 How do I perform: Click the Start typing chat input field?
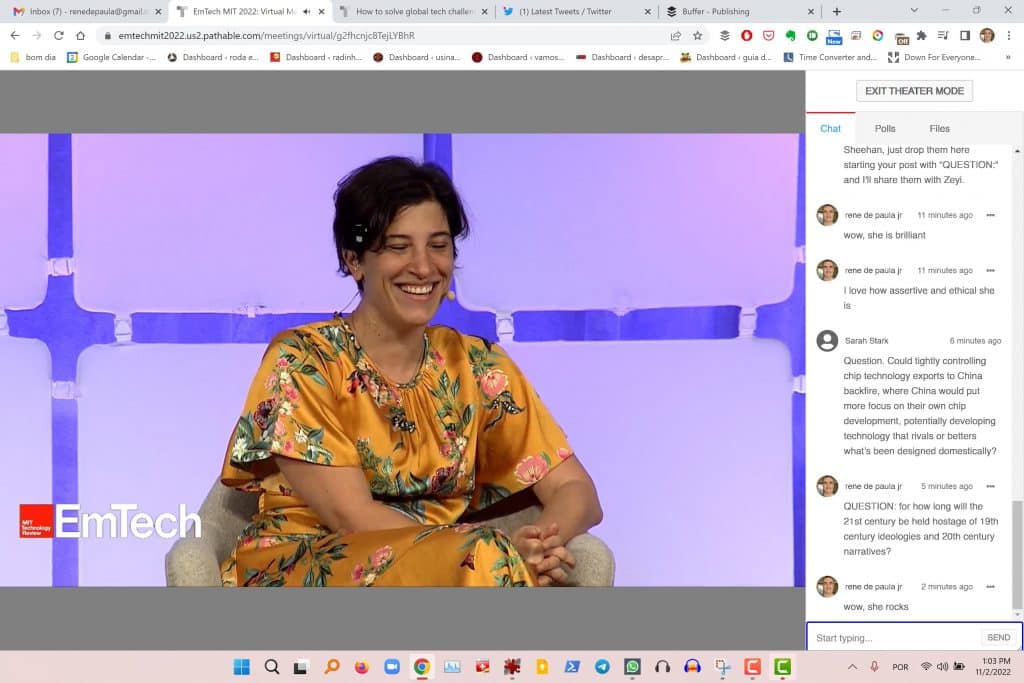point(890,637)
